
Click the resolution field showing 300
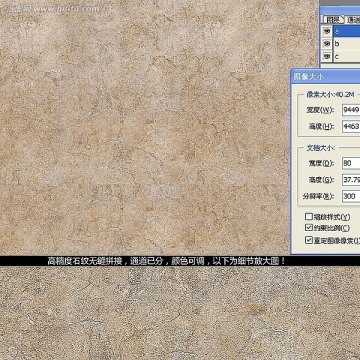[x=351, y=196]
